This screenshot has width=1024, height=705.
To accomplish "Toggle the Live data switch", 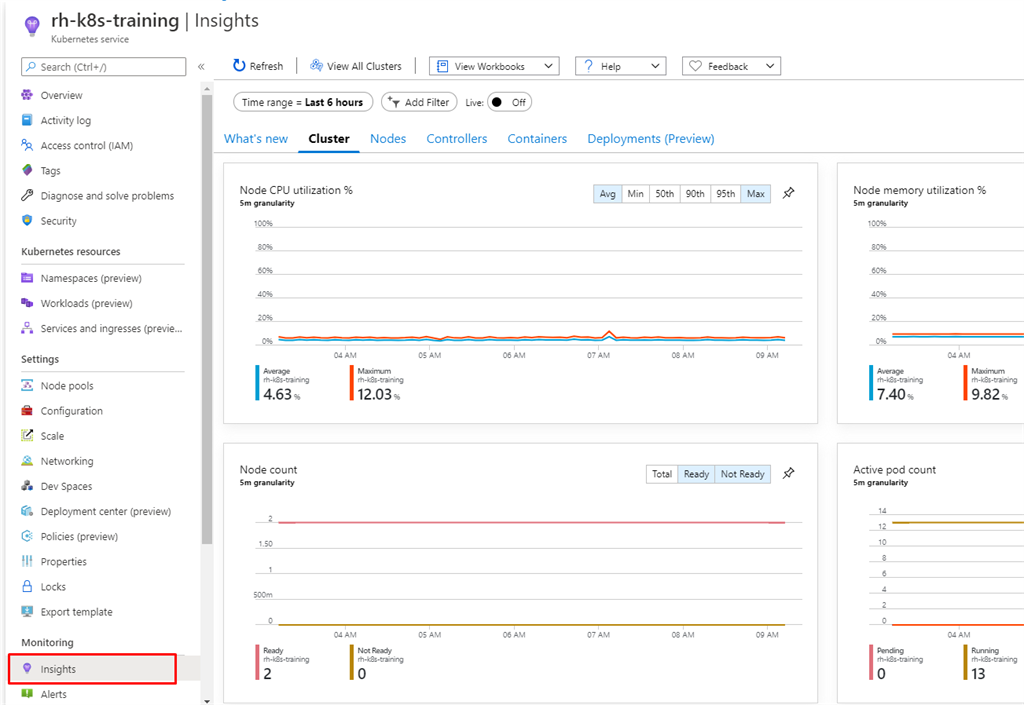I will click(510, 102).
